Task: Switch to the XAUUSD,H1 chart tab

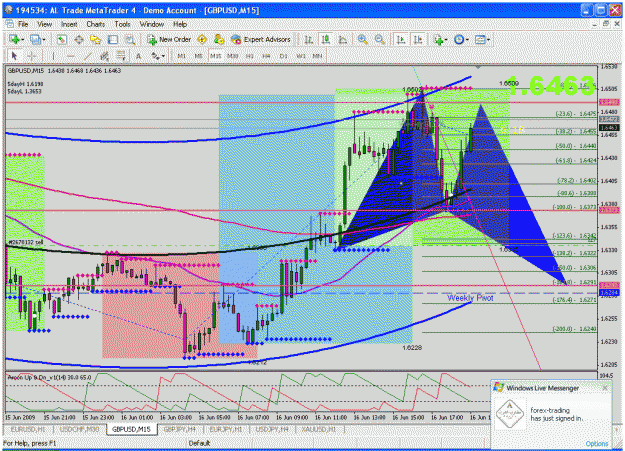Action: coord(318,429)
